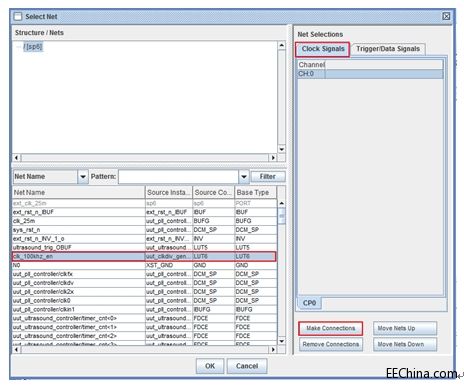Click the structure tree scroll down arrow
The image size is (464, 387).
pos(282,149)
